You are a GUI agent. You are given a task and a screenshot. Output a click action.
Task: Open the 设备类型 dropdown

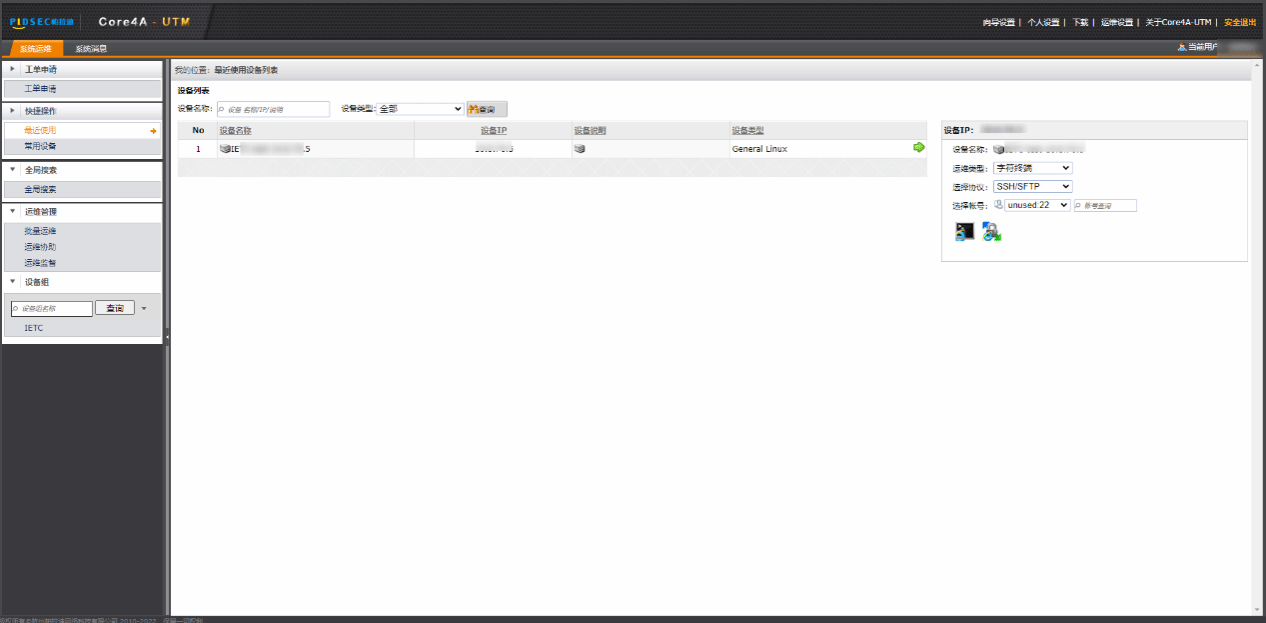(420, 109)
